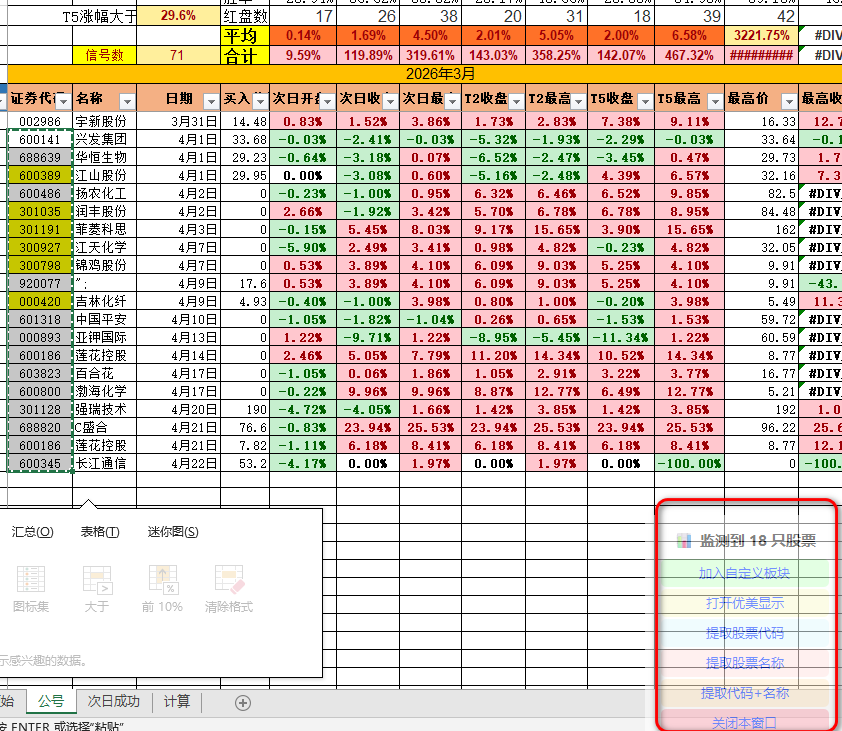Open the 证券代码 column filter dropdown
This screenshot has height=731, width=842.
coord(64,100)
